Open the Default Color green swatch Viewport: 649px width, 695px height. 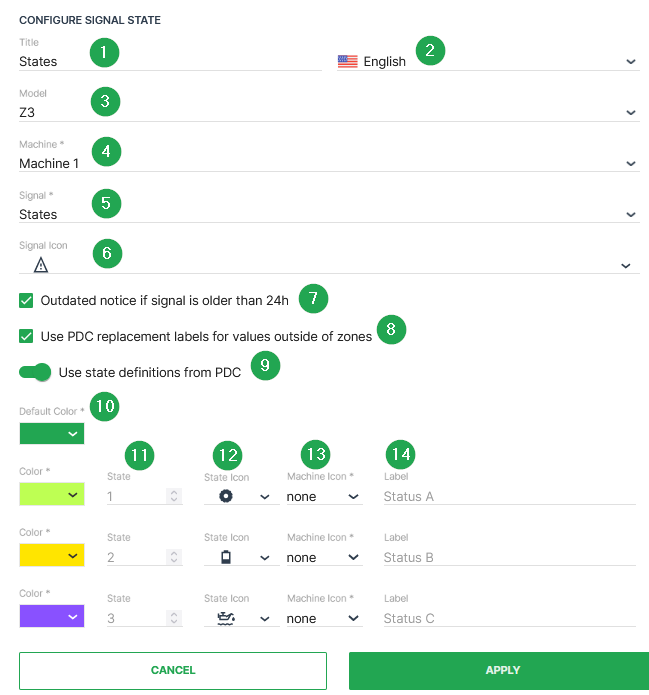pos(52,433)
